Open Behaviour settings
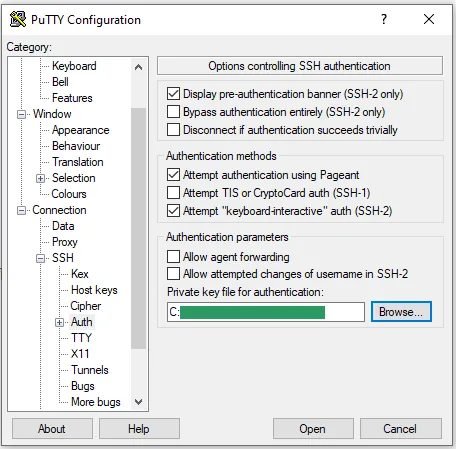Screen dimensions: 456x449 tap(76, 146)
